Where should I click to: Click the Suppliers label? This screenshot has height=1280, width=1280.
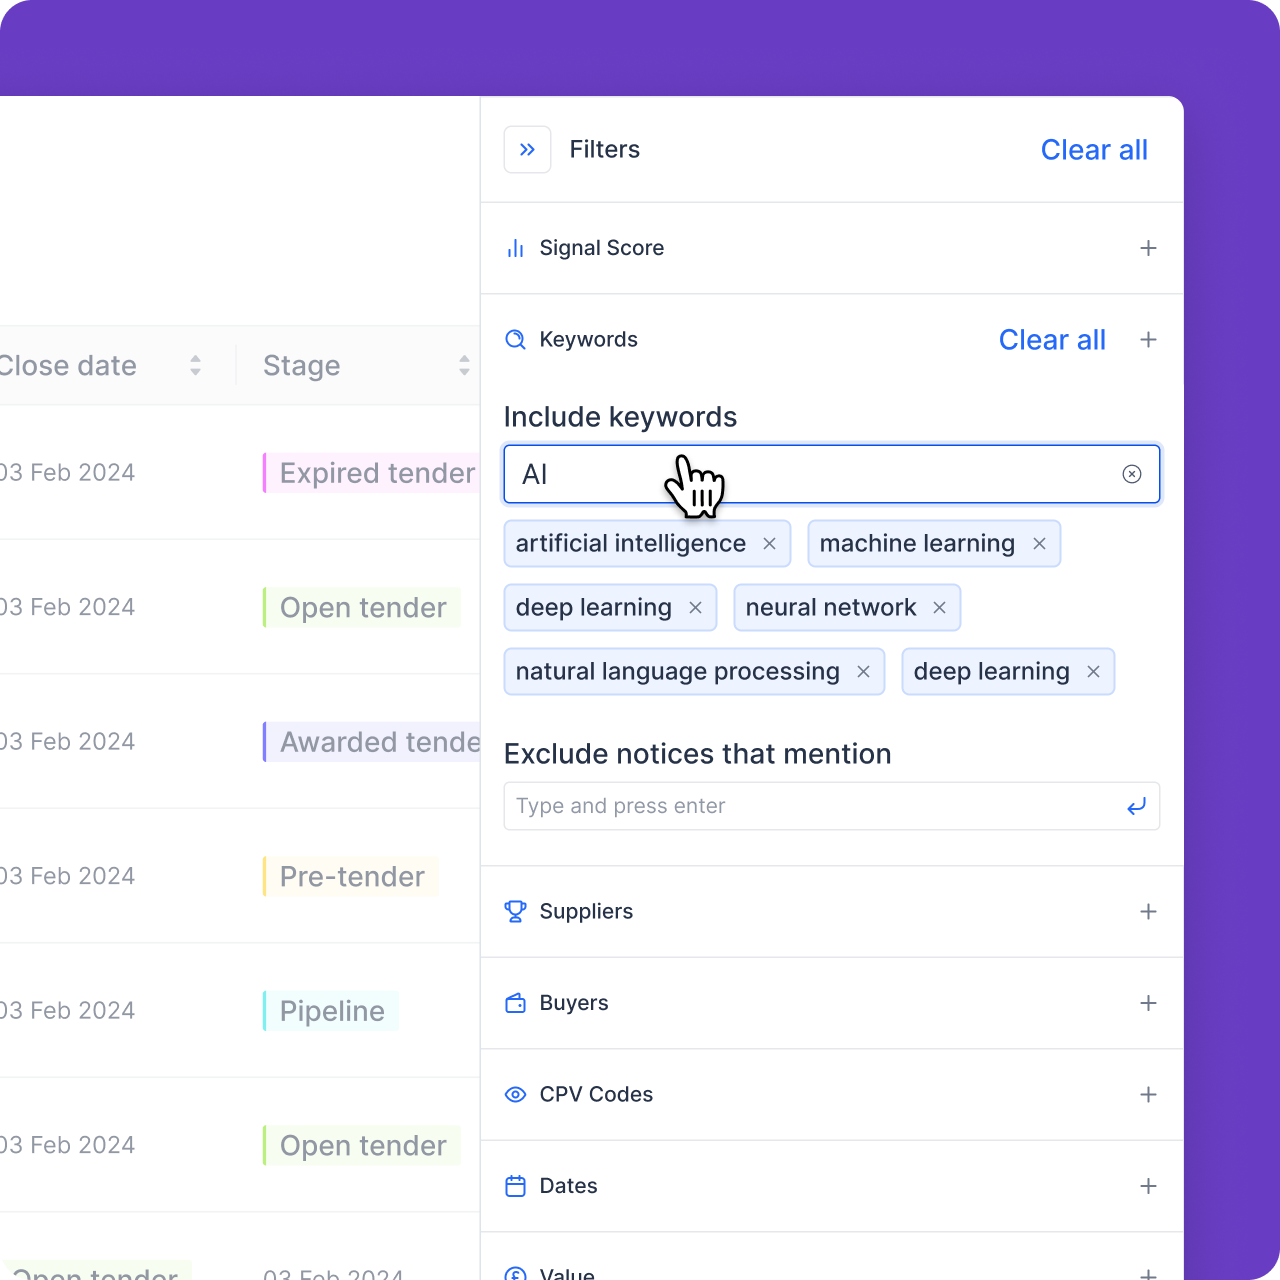point(586,912)
